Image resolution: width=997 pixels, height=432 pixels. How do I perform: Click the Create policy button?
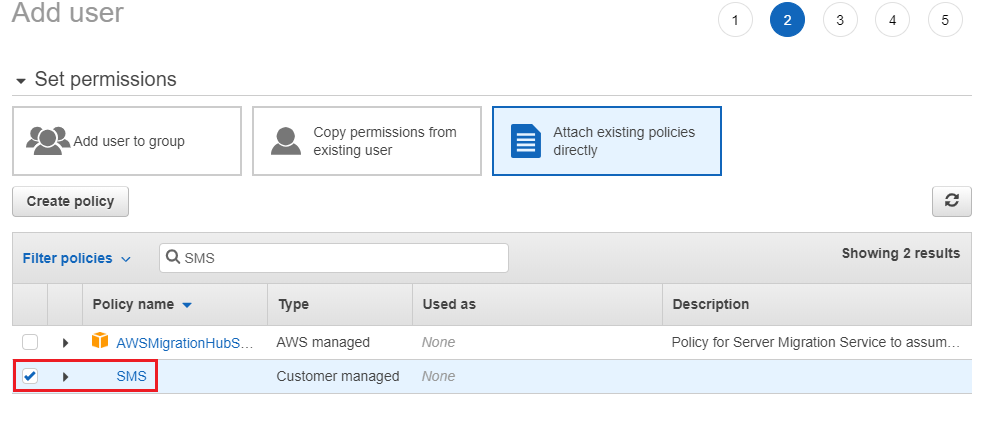pos(70,201)
